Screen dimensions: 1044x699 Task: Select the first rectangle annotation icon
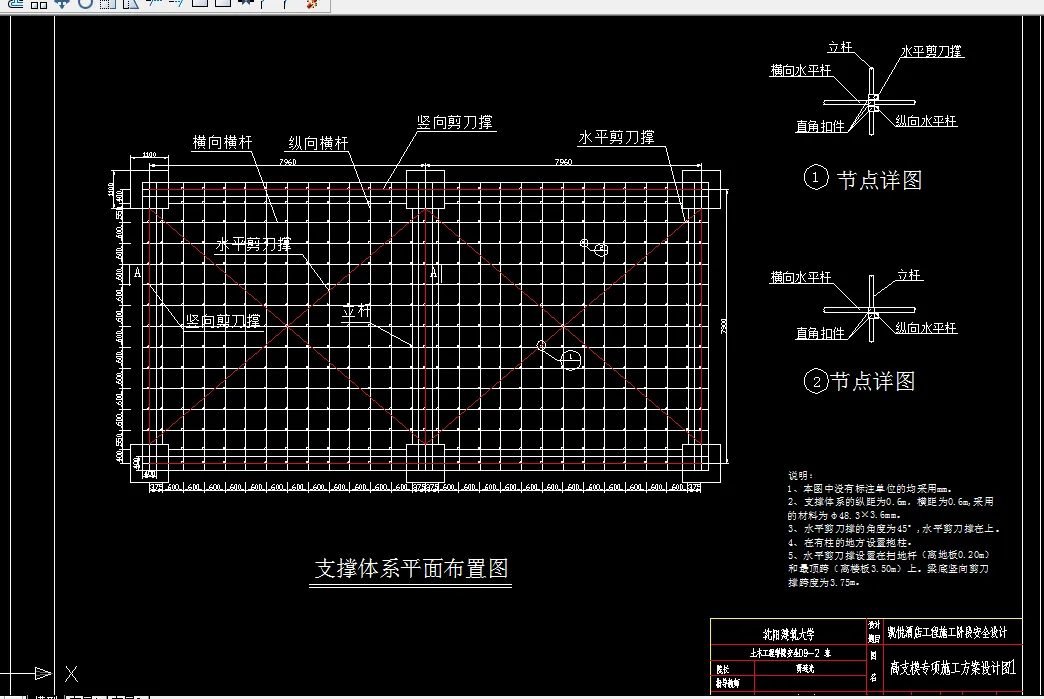click(200, 6)
